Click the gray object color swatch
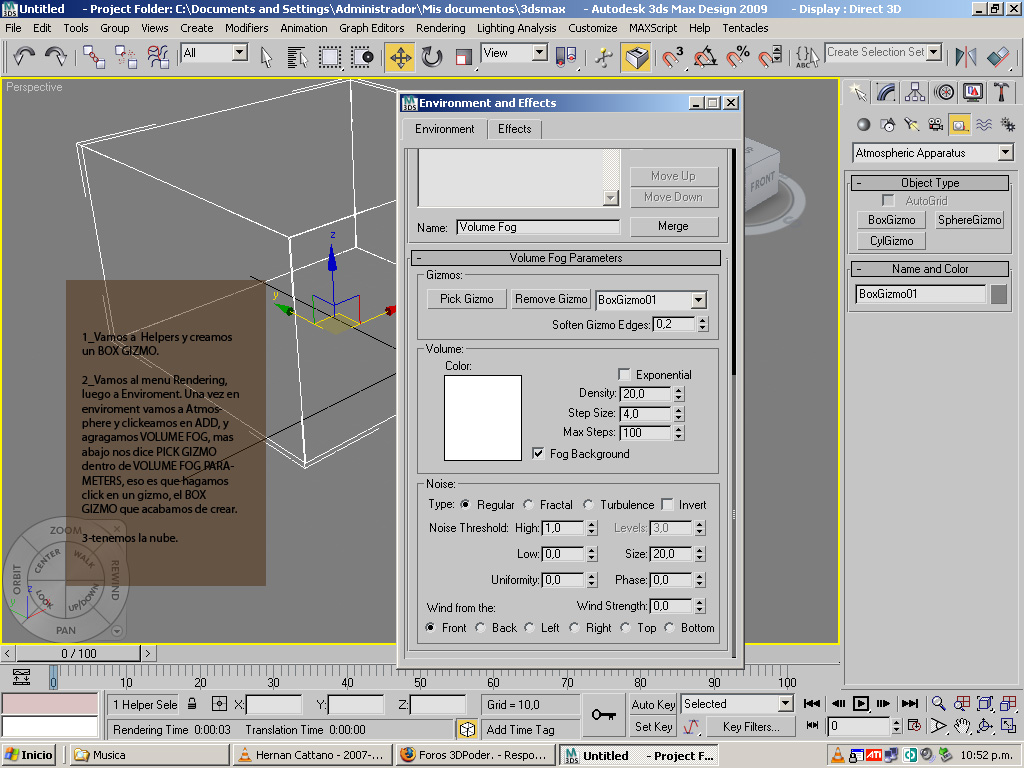 point(999,294)
